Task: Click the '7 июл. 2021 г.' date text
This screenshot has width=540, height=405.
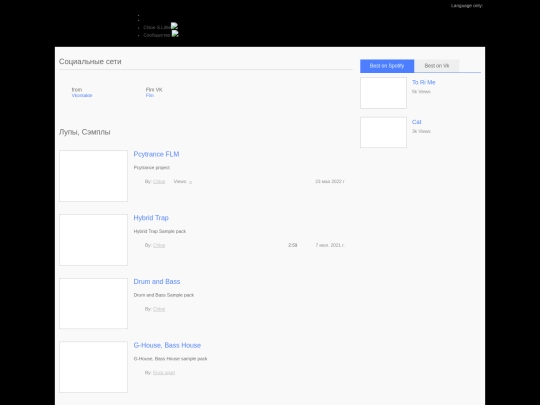Action: [x=330, y=245]
